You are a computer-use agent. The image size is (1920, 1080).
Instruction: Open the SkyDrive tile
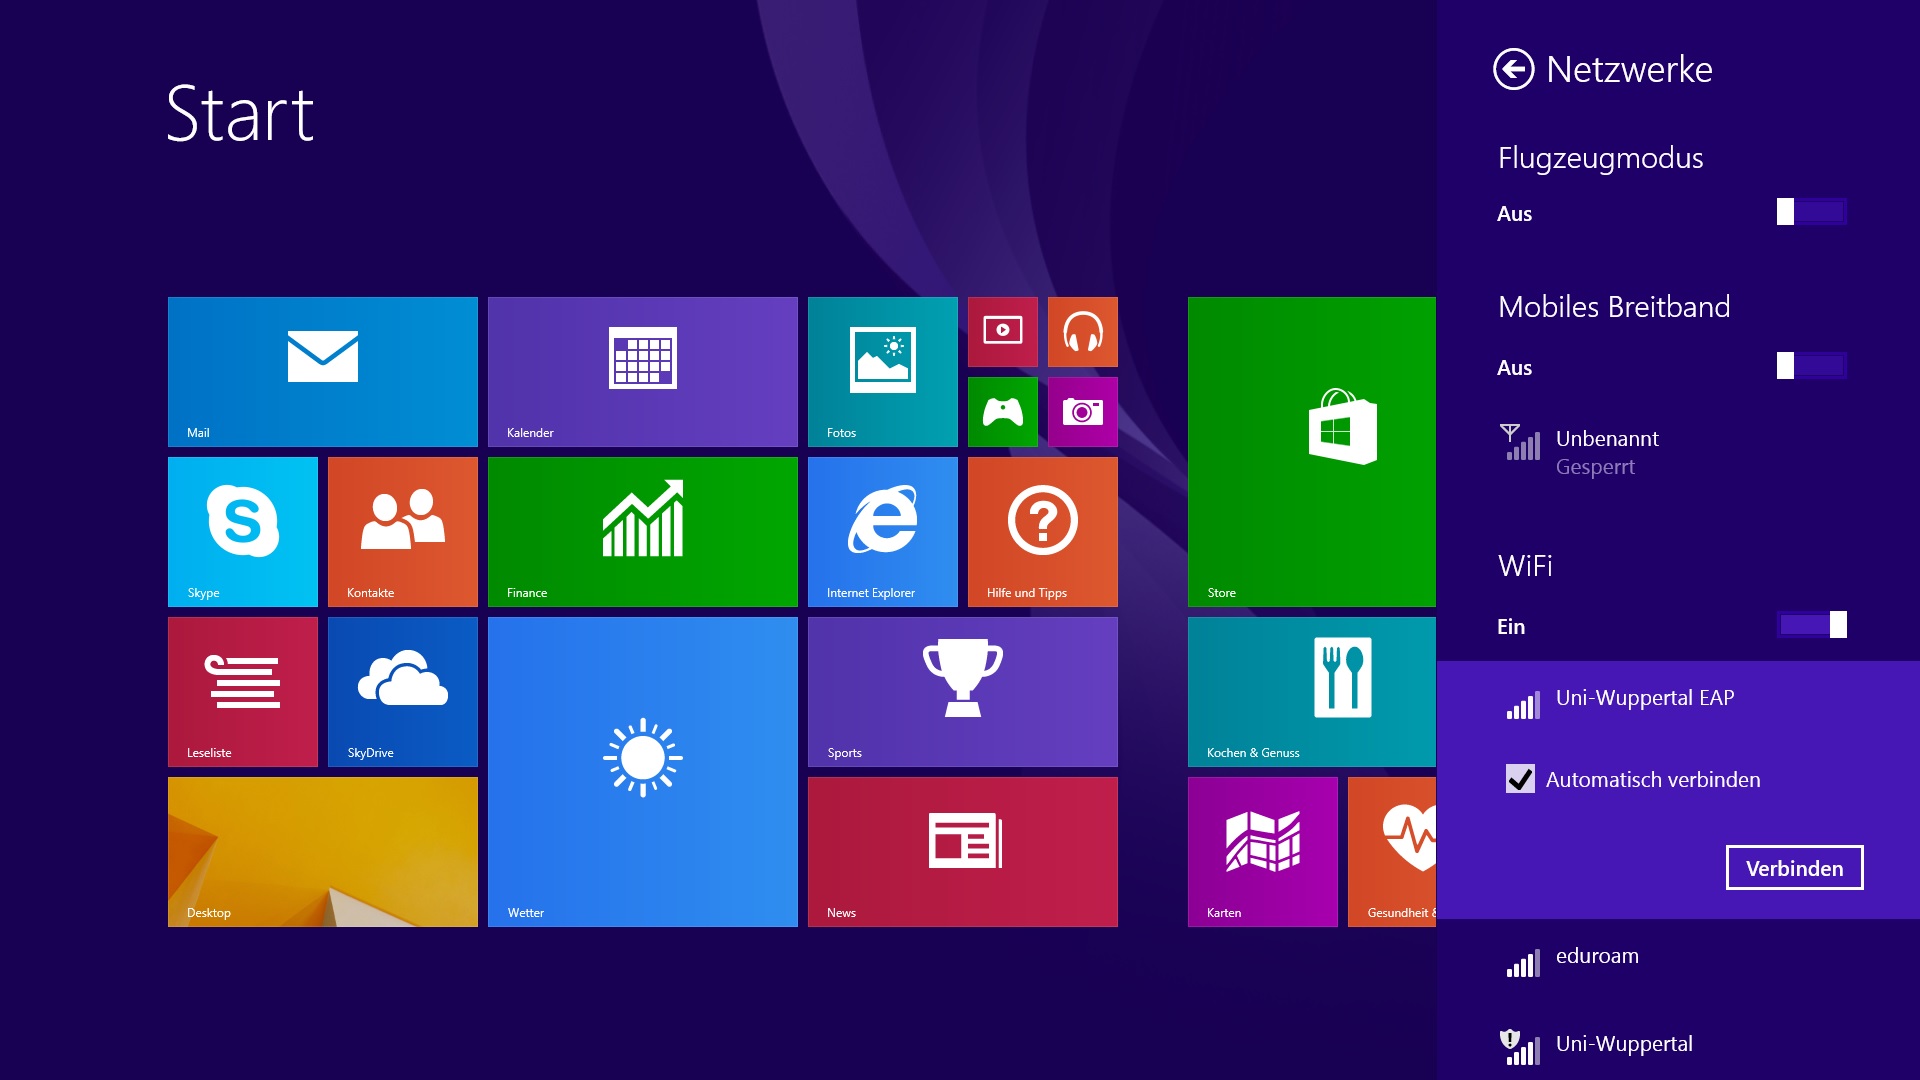pyautogui.click(x=403, y=692)
